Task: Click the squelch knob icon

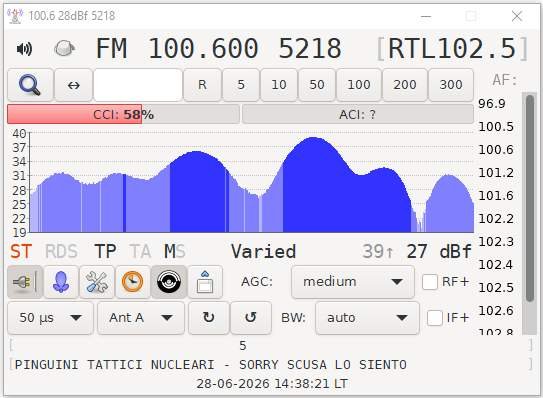Action: pos(64,48)
